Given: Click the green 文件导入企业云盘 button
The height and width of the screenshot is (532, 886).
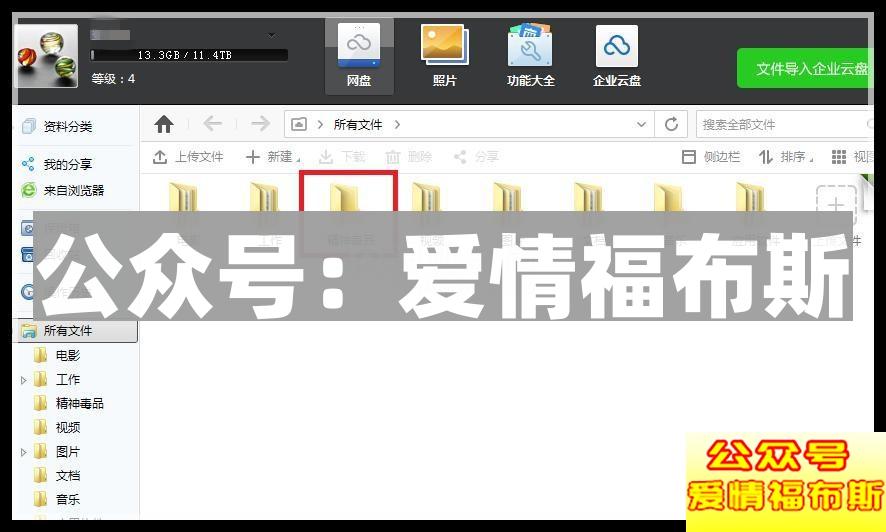Looking at the screenshot, I should click(x=805, y=68).
